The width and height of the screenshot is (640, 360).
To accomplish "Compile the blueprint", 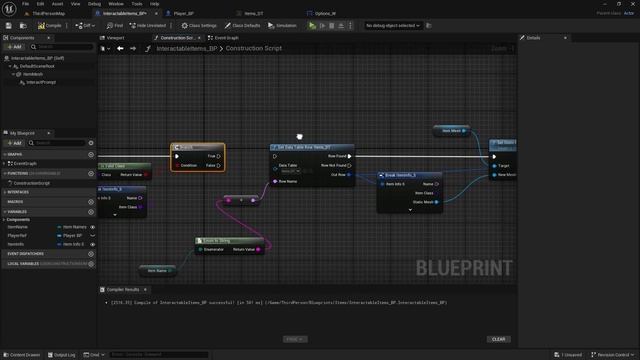I will tap(49, 25).
